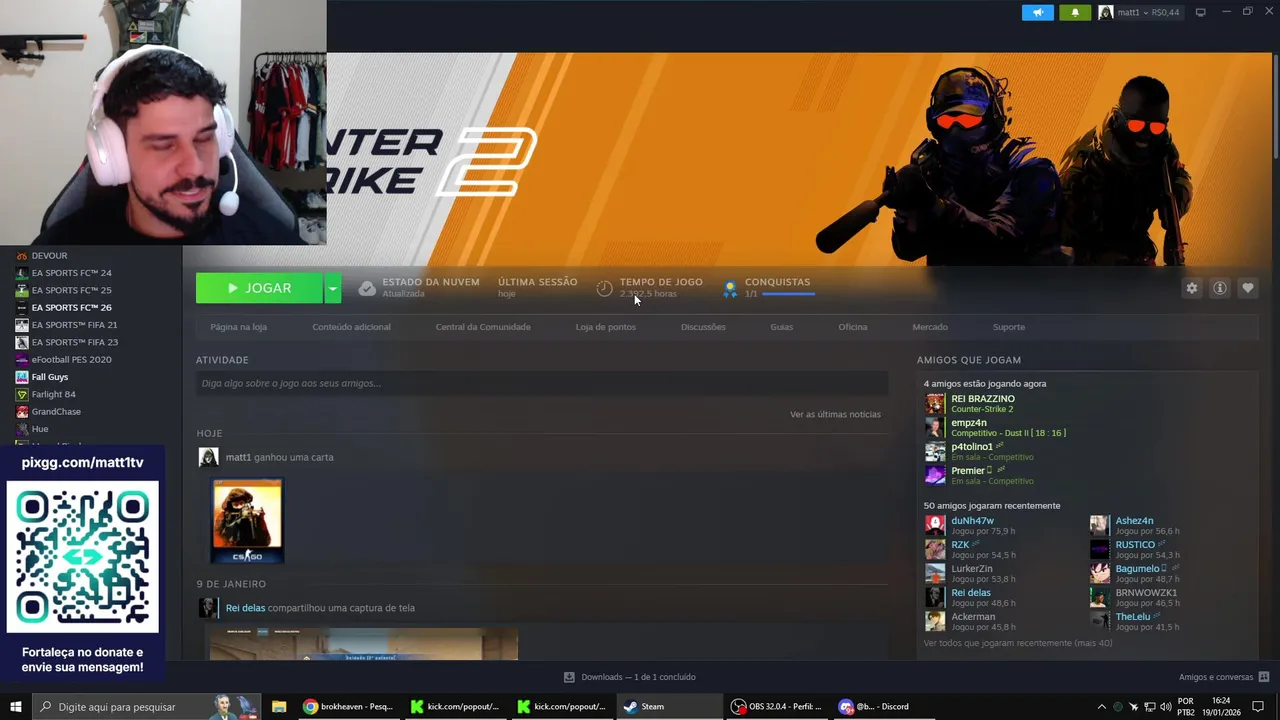The image size is (1280, 720).
Task: Click the matt1 profile avatar at top
Action: [1106, 12]
